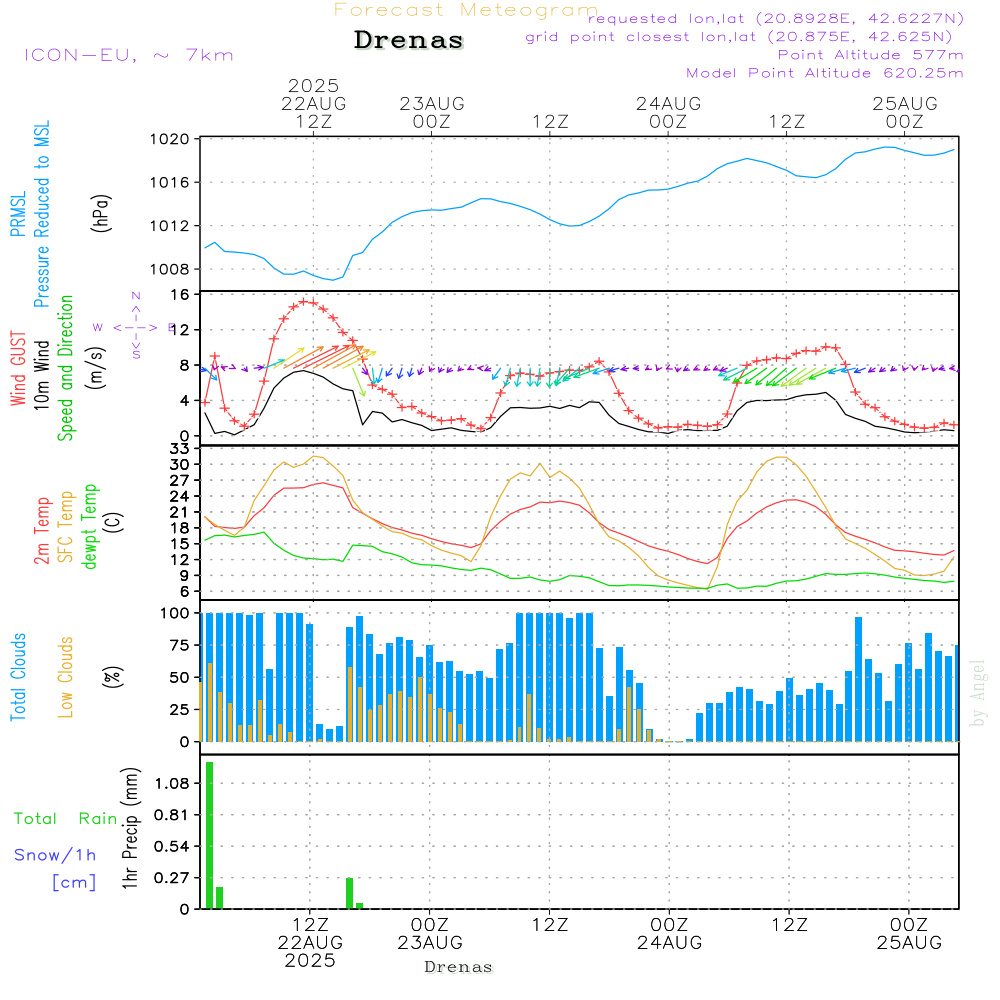This screenshot has height=1000, width=1000.
Task: Click the red "Wind GUST" label
Action: pyautogui.click(x=18, y=368)
